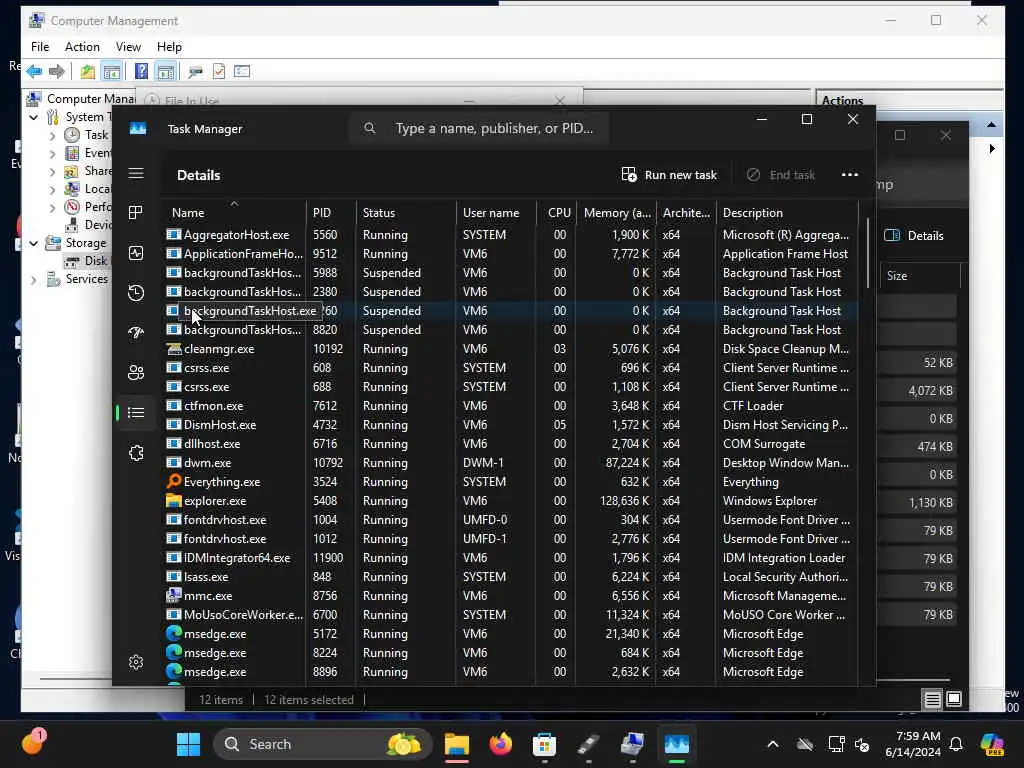Click the Back arrow in Computer Management toolbar
The image size is (1024, 768).
pyautogui.click(x=34, y=71)
